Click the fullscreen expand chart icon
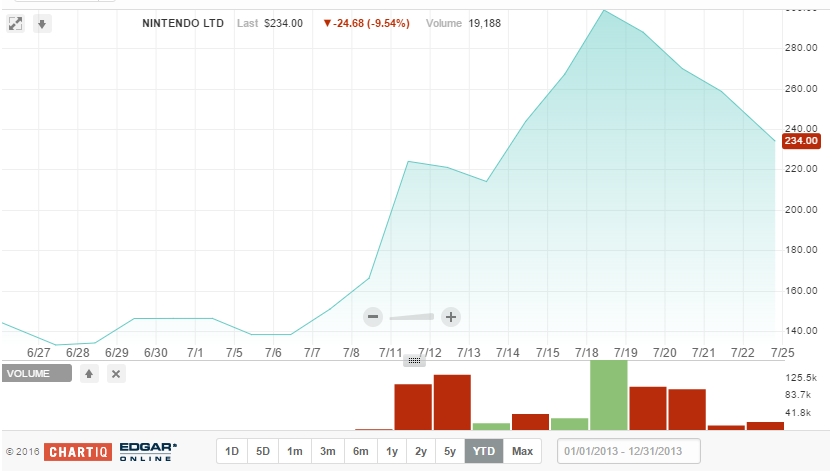The width and height of the screenshot is (832, 471). tap(15, 23)
